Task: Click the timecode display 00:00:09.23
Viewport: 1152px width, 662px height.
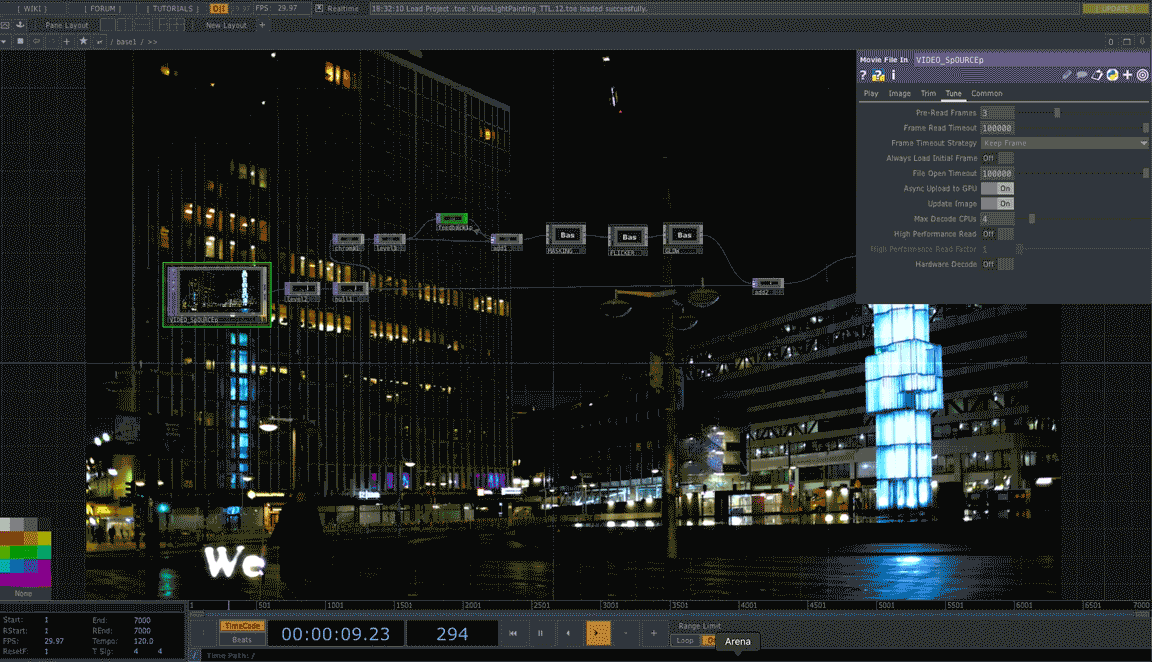Action: click(x=336, y=633)
